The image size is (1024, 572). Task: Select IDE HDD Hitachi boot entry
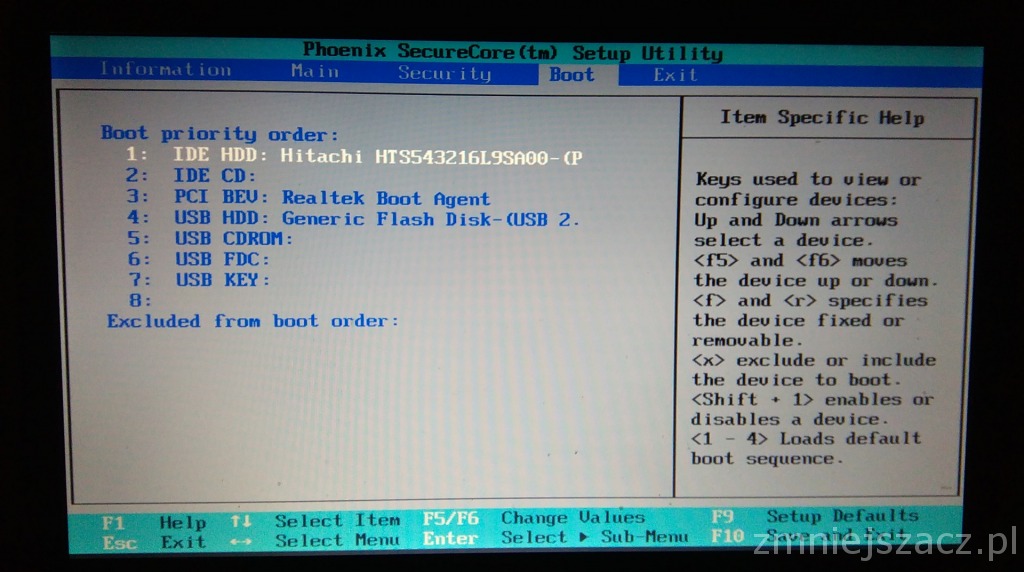354,156
